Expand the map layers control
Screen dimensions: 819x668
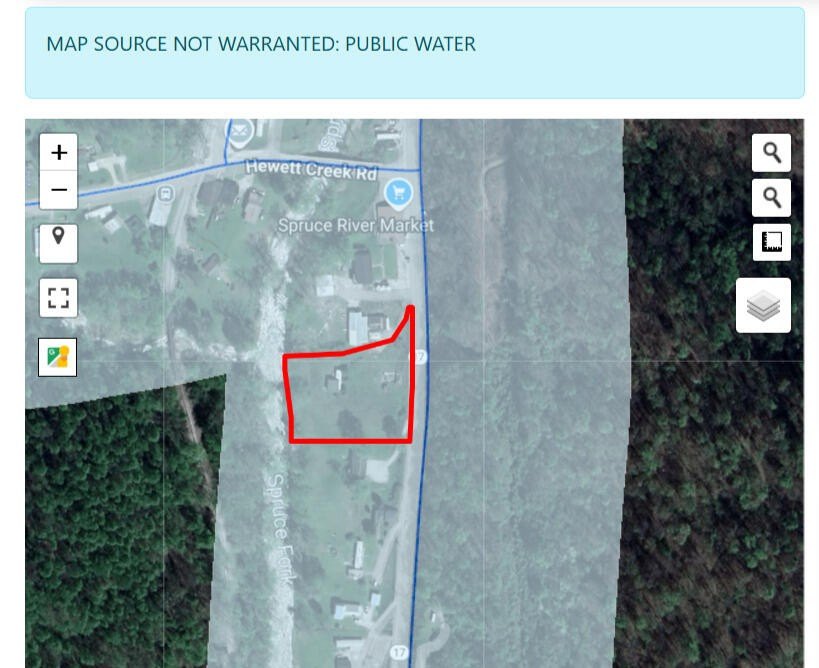click(763, 306)
